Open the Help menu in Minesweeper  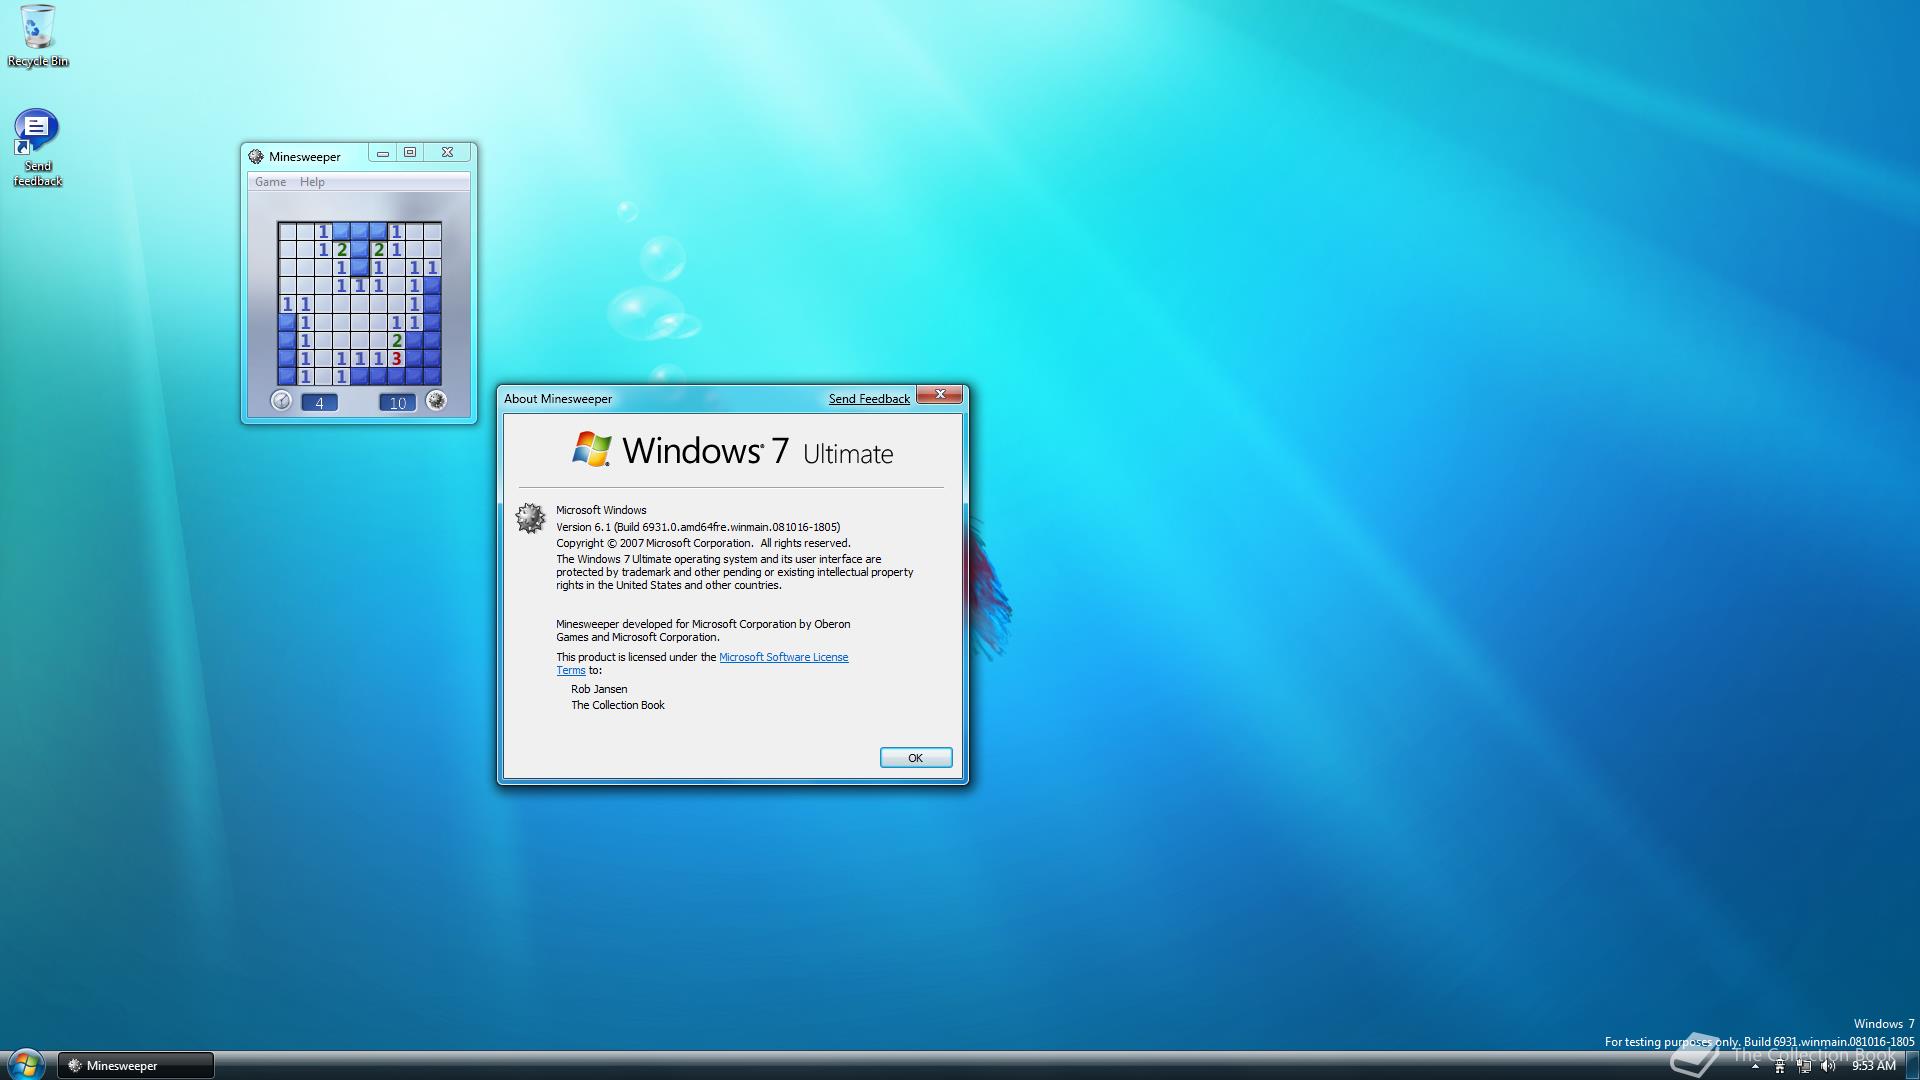pyautogui.click(x=312, y=182)
